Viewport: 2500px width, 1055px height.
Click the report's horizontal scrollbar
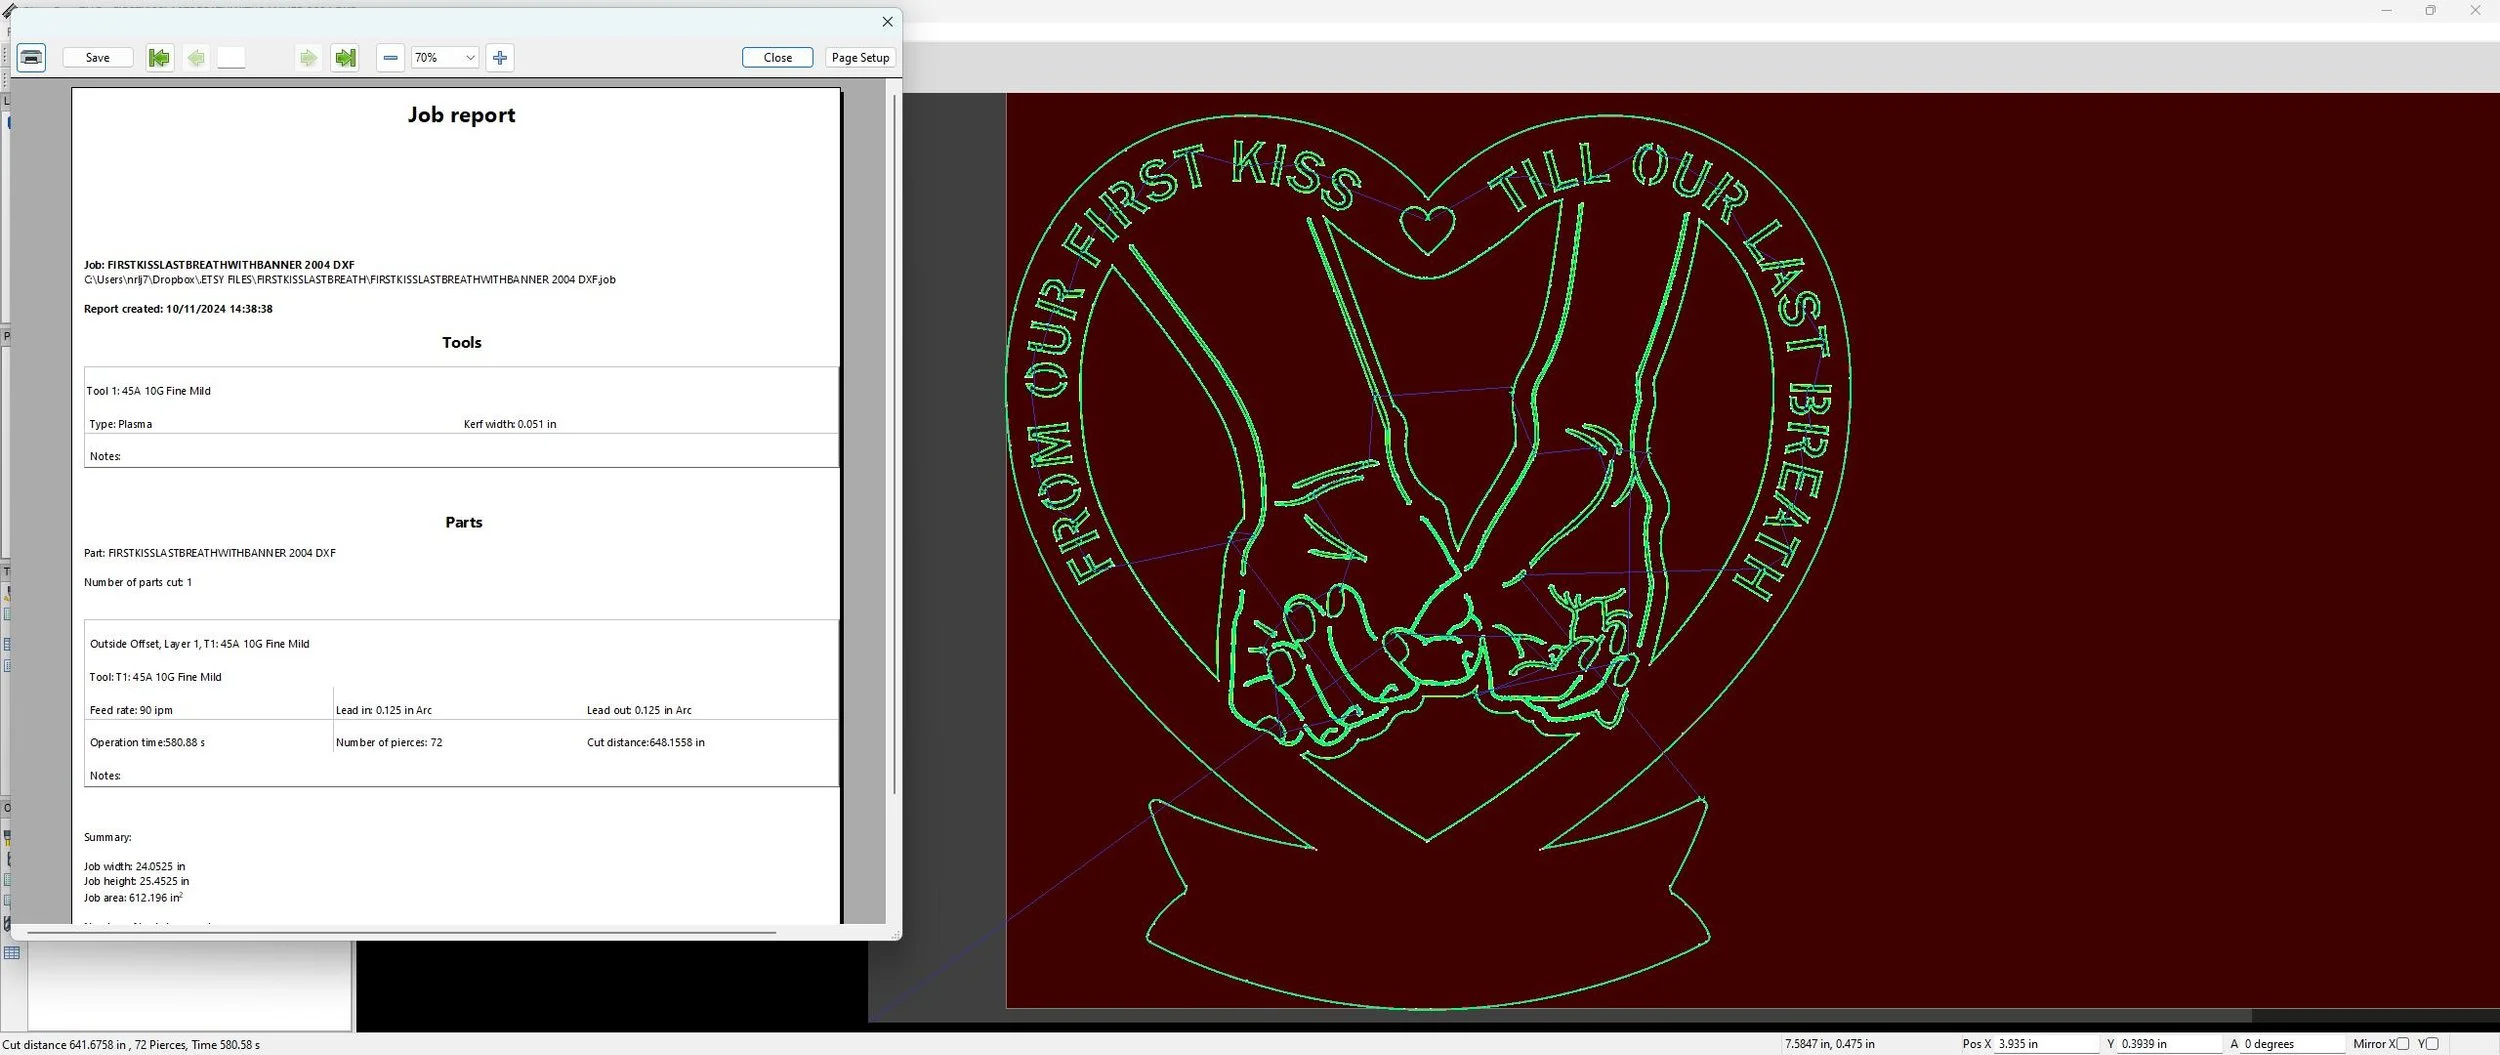pos(401,933)
